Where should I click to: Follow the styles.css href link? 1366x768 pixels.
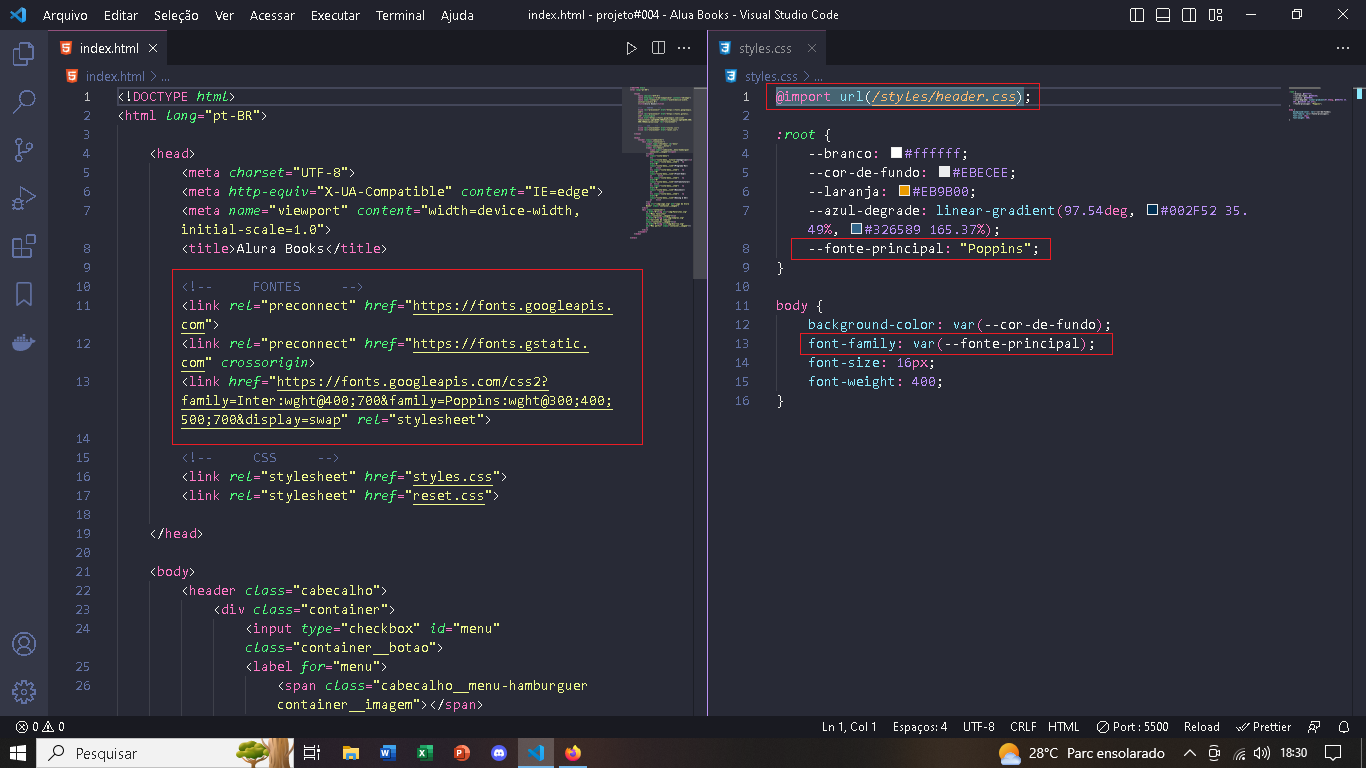[452, 477]
